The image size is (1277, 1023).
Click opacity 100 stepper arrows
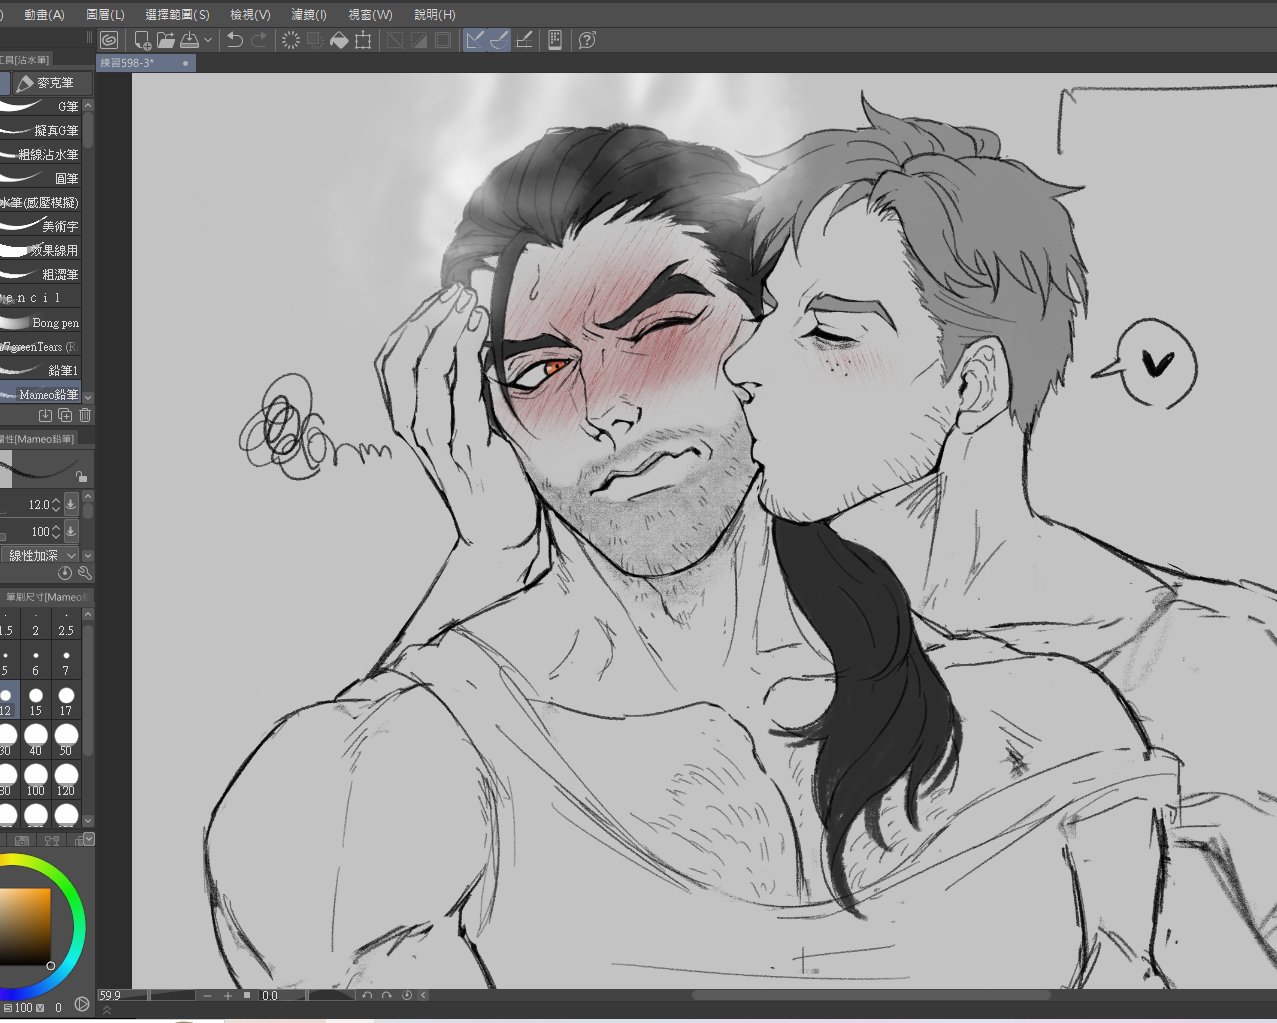(x=56, y=532)
